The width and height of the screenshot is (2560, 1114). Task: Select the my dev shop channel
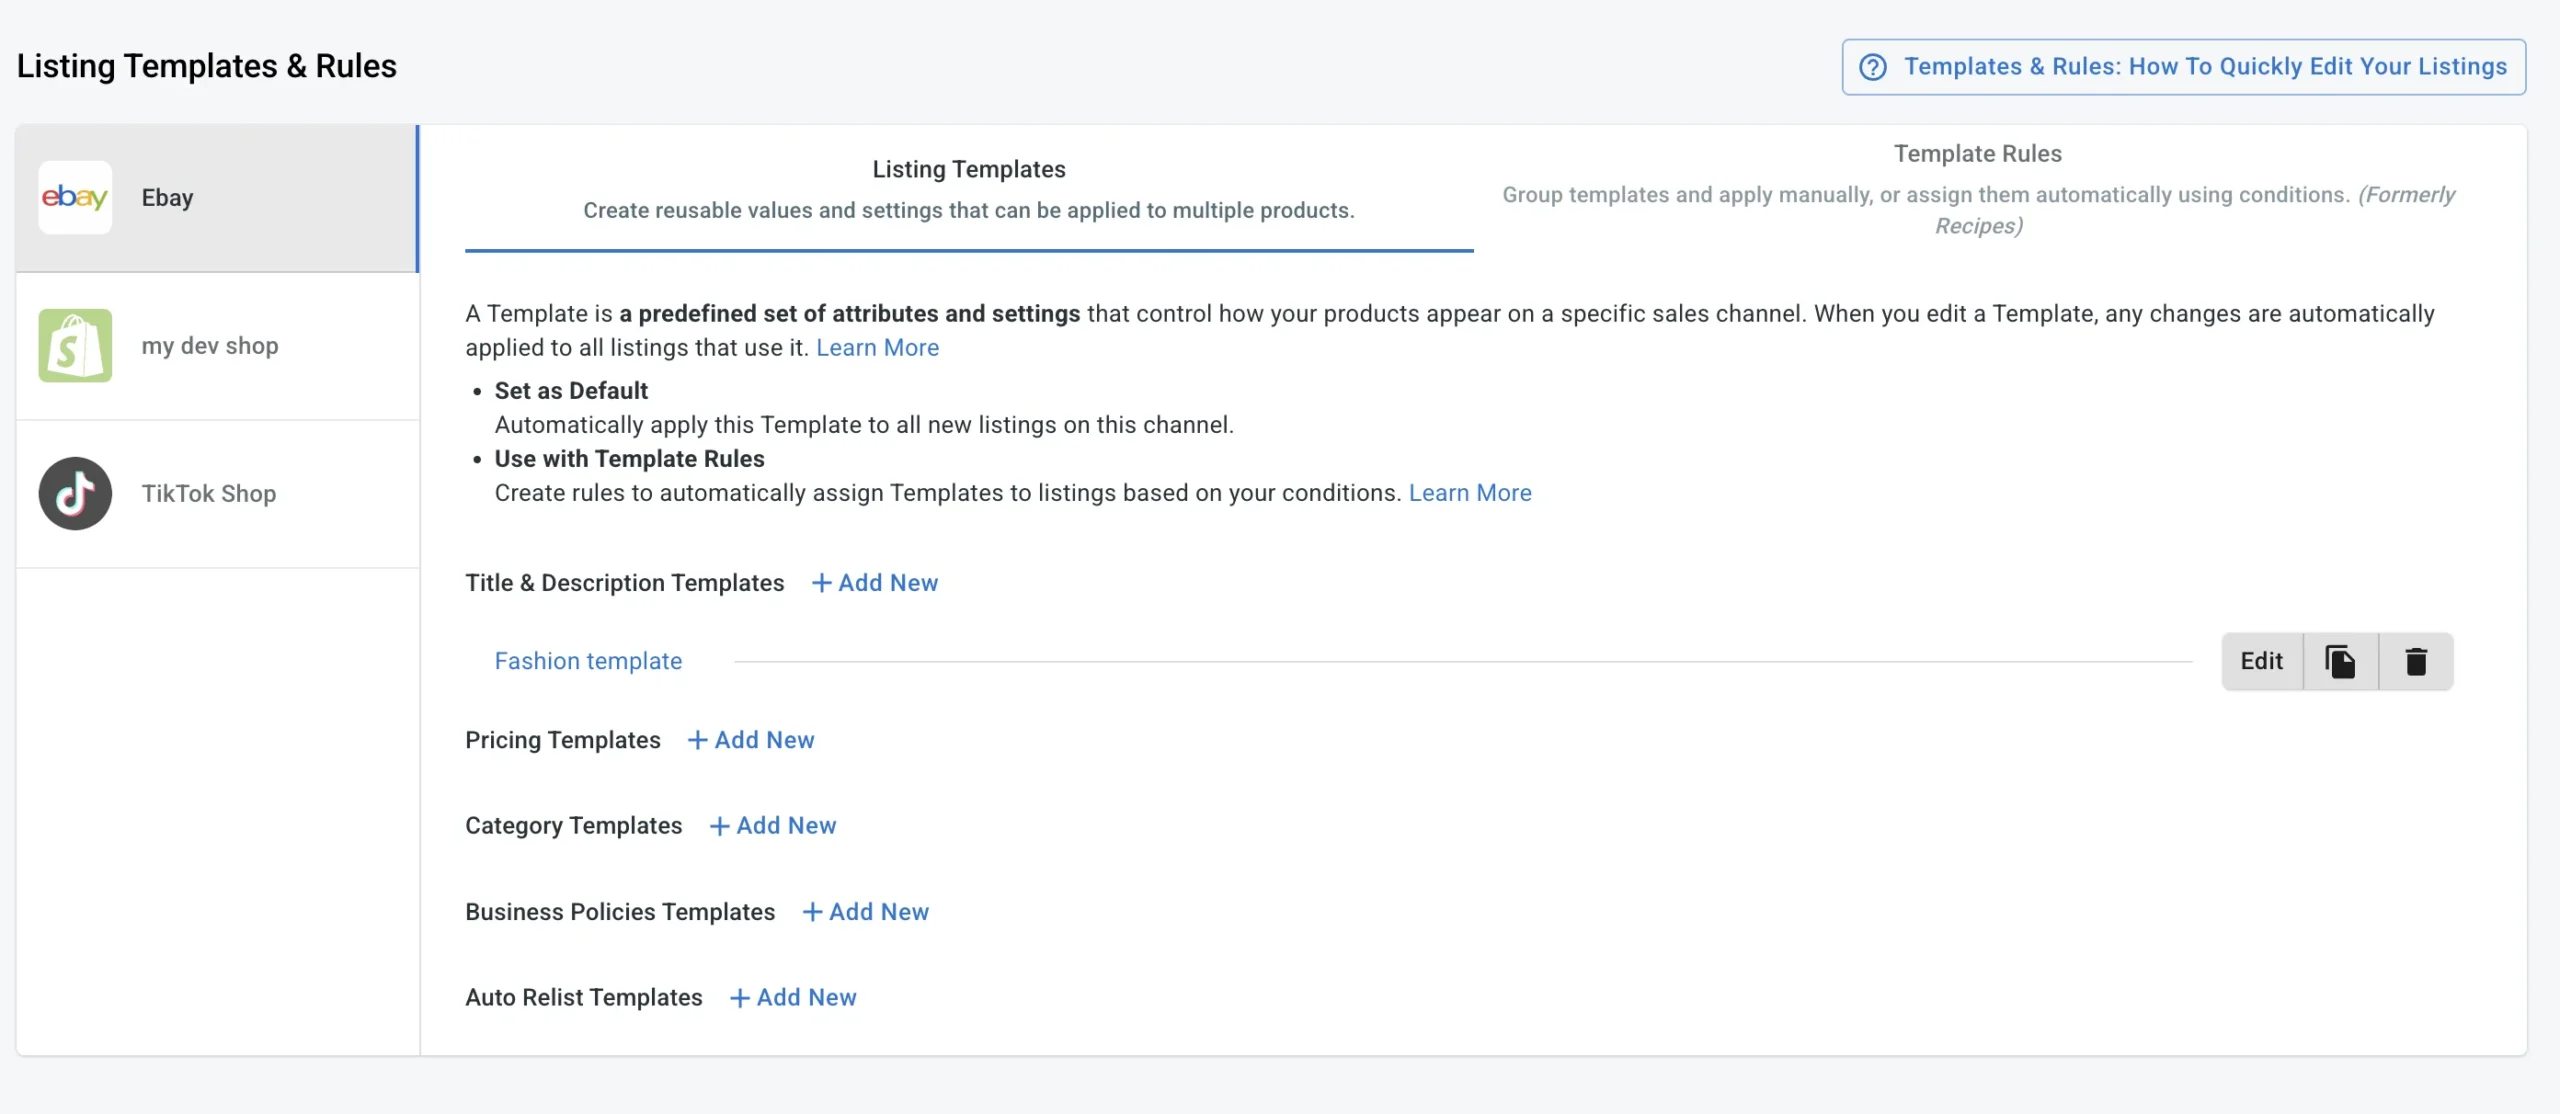pos(217,346)
